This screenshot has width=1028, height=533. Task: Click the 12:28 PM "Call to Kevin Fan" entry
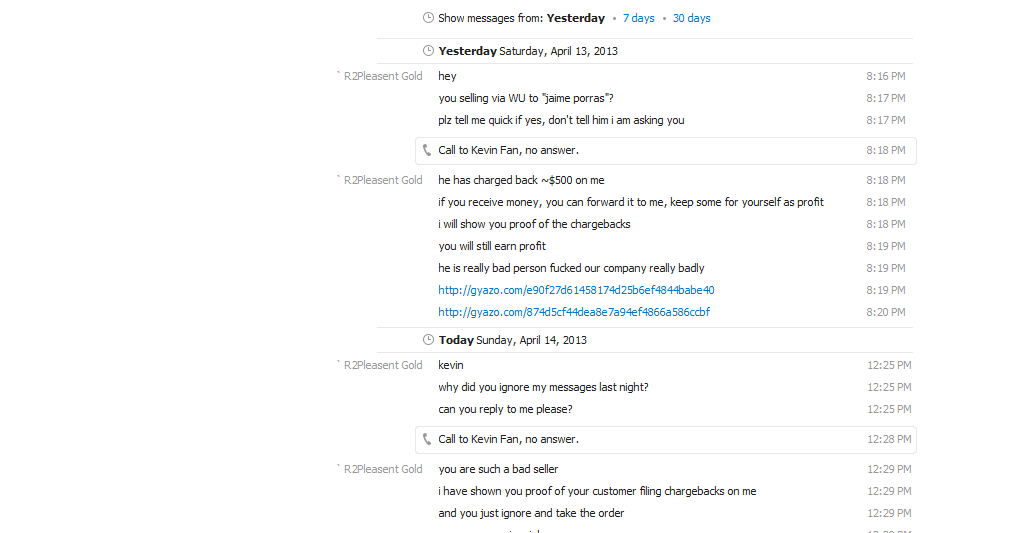pos(508,439)
